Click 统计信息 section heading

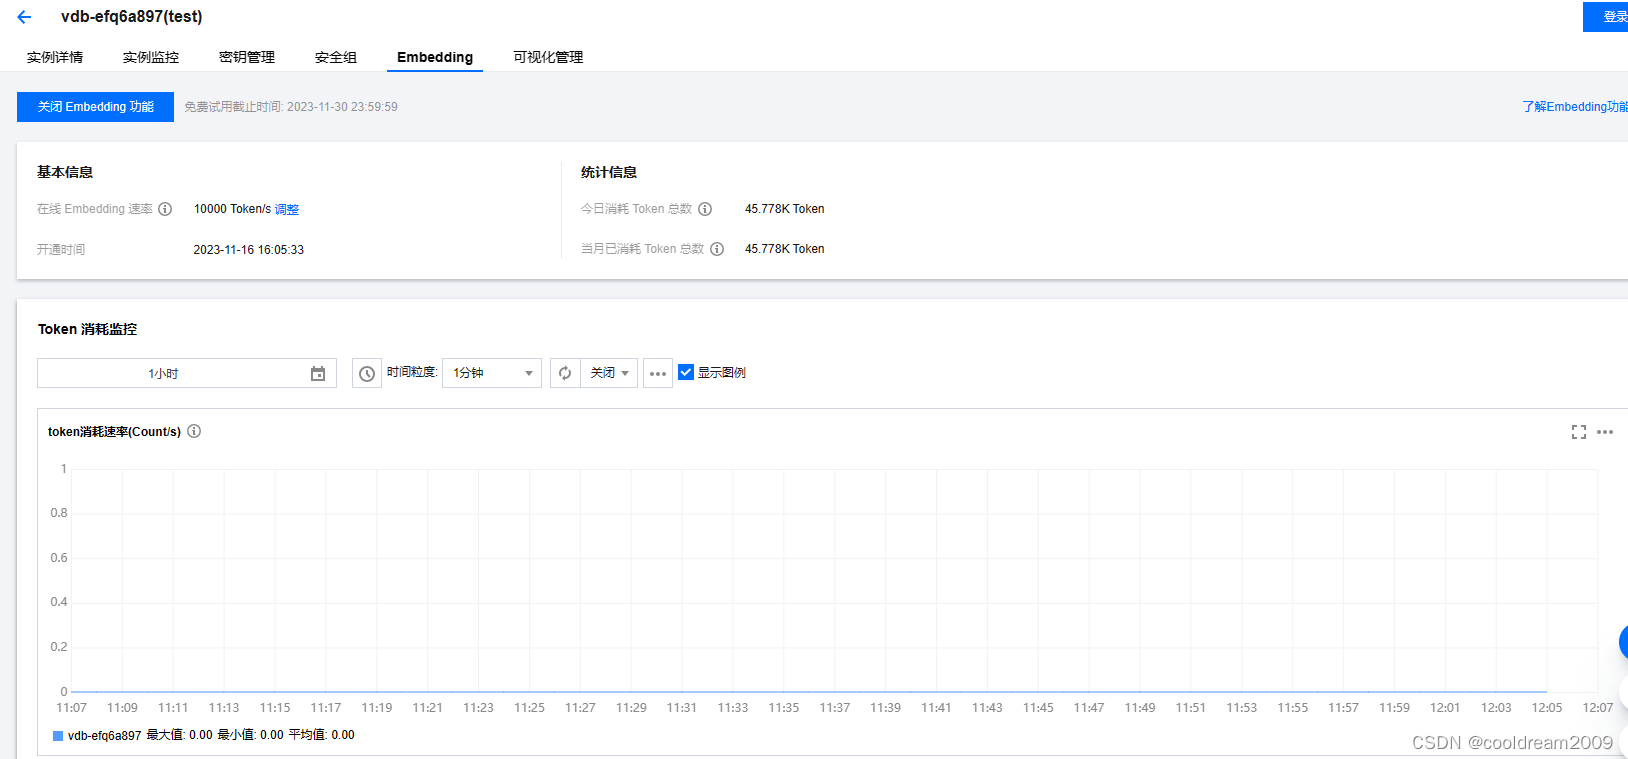coord(609,172)
